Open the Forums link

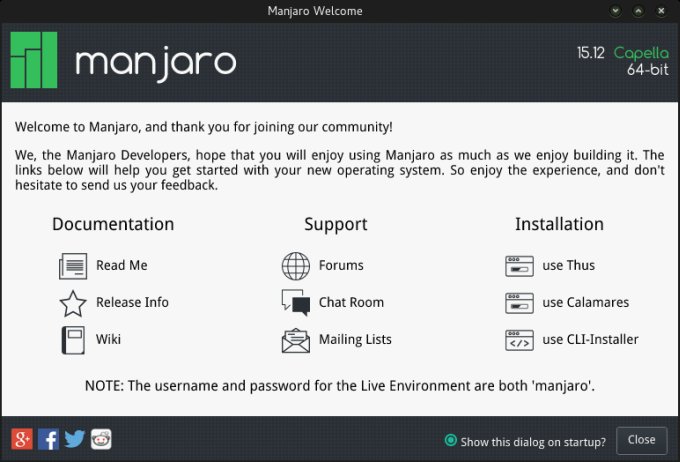coord(341,265)
